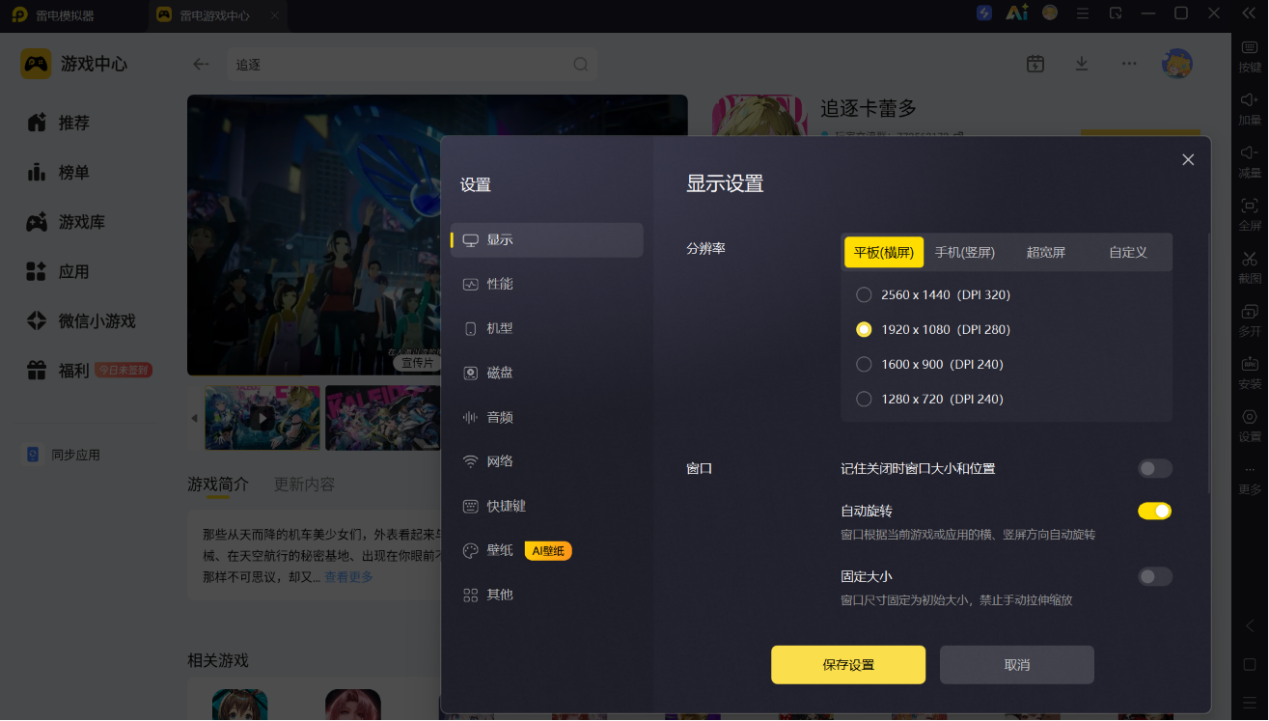Click the Android home square button

point(1250,665)
